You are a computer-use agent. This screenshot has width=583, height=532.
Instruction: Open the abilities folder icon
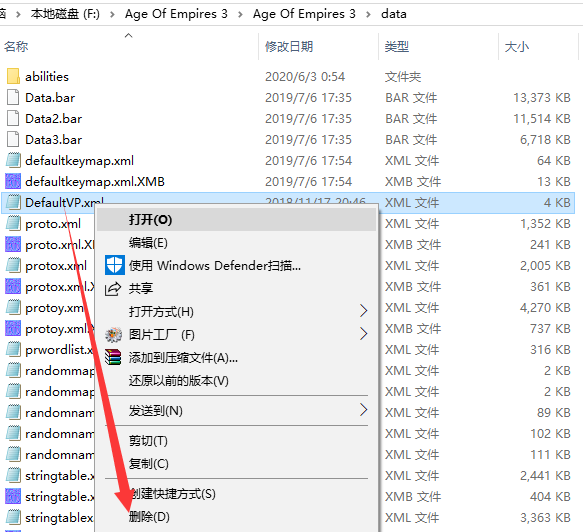coord(13,76)
